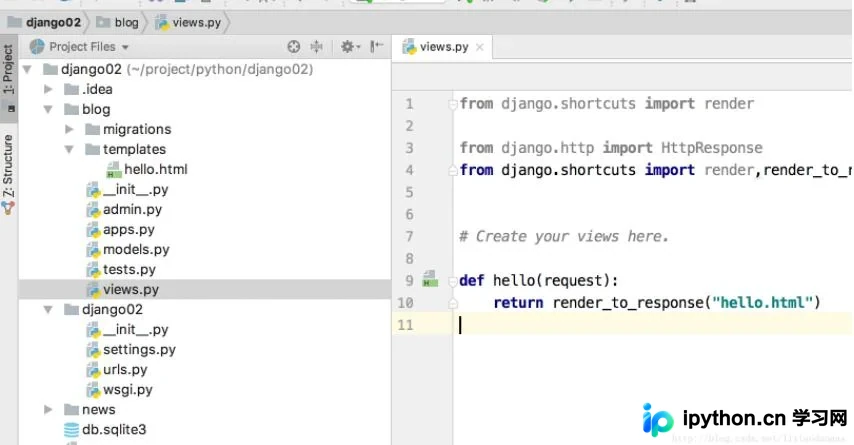The height and width of the screenshot is (445, 854).
Task: Collapse the blog folder
Action: 48,109
